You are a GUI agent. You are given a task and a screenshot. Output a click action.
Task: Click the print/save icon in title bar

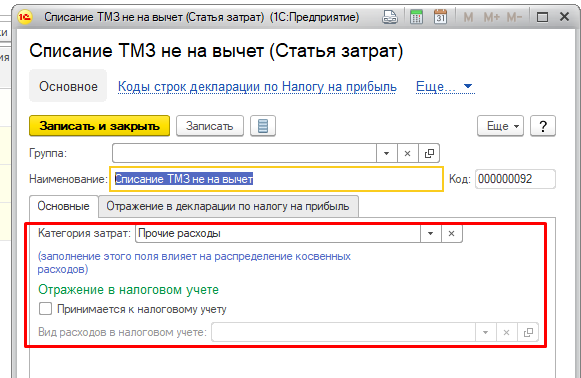(390, 17)
